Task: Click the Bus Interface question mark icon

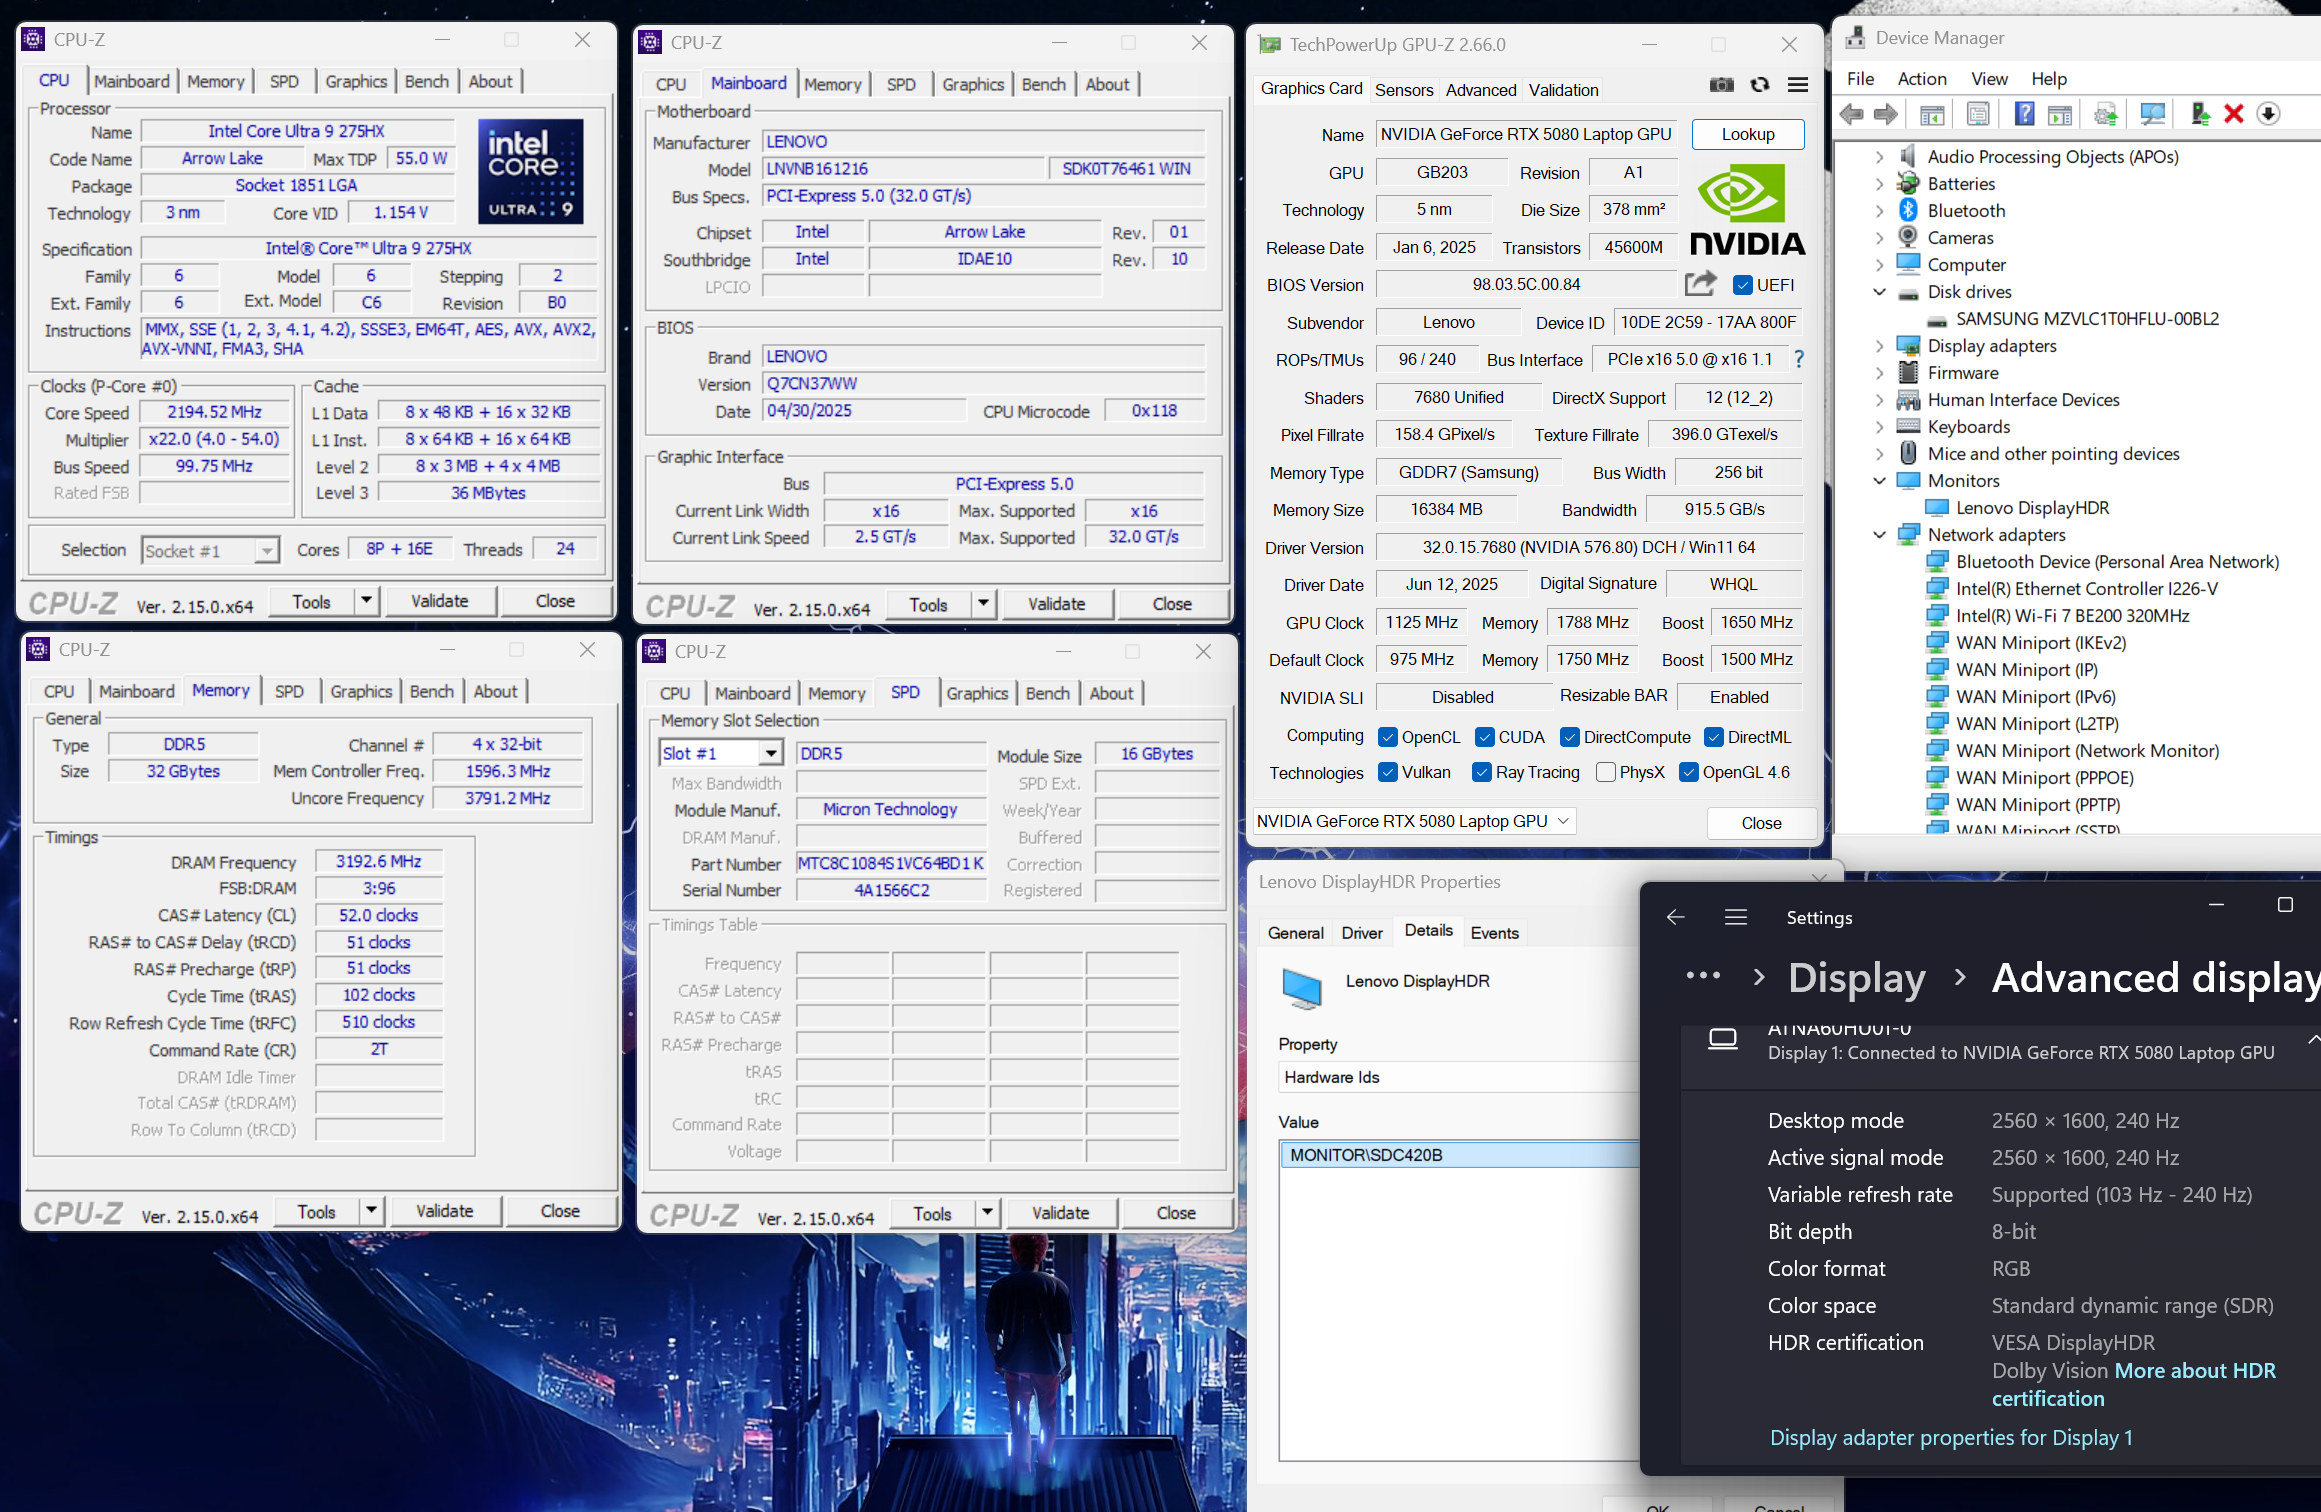Action: [1799, 359]
